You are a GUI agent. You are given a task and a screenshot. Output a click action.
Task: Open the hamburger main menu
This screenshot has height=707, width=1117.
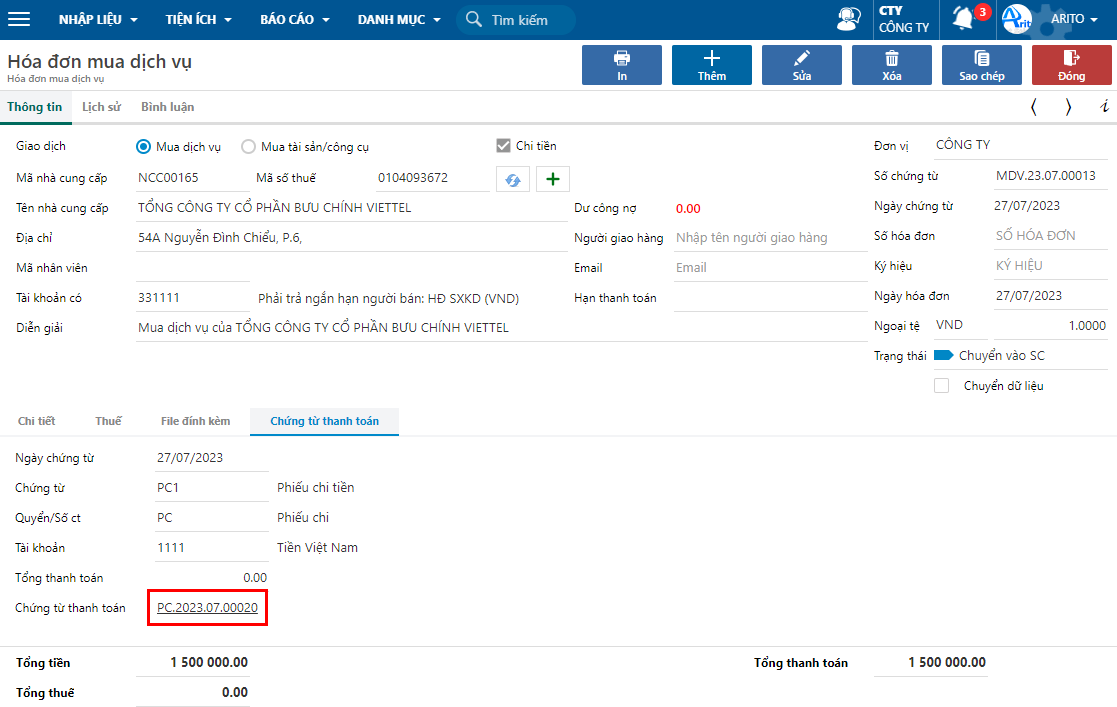pyautogui.click(x=19, y=20)
